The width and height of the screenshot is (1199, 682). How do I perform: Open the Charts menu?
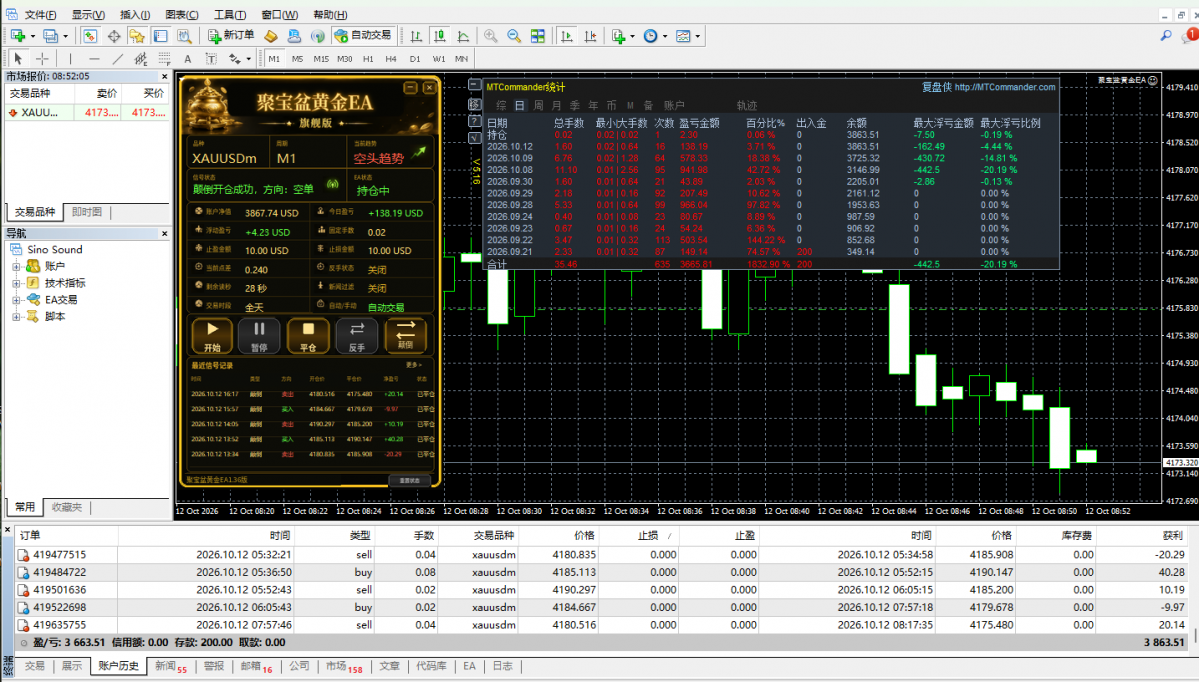point(181,15)
